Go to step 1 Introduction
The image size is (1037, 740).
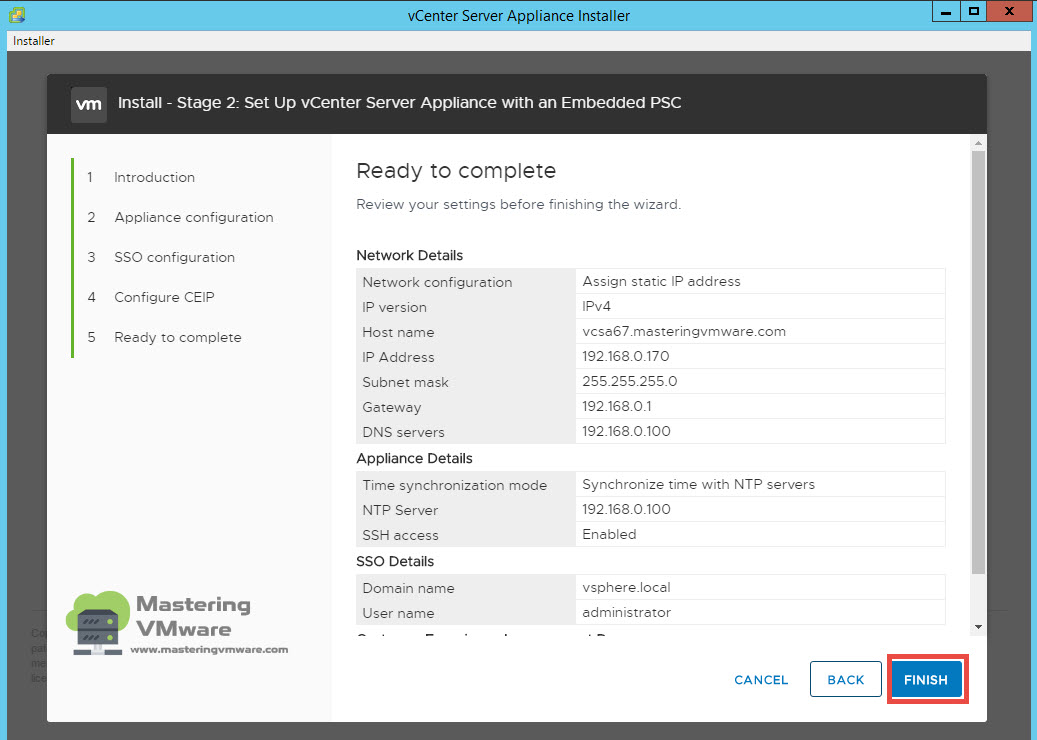tap(154, 177)
